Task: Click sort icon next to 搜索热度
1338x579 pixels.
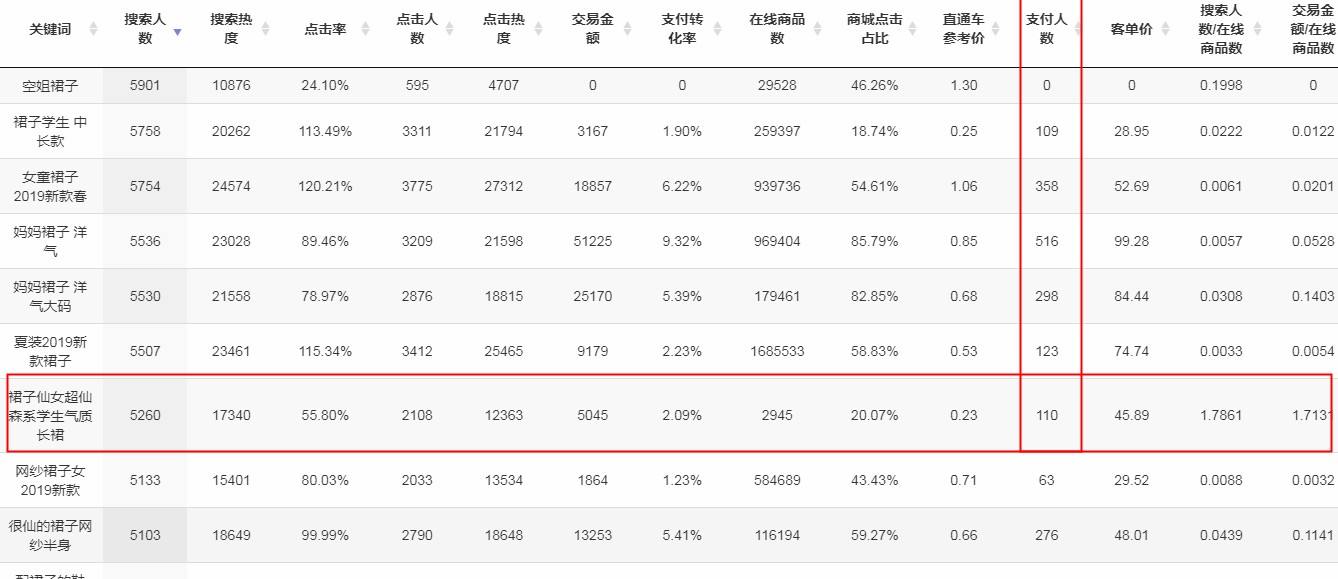Action: 264,29
